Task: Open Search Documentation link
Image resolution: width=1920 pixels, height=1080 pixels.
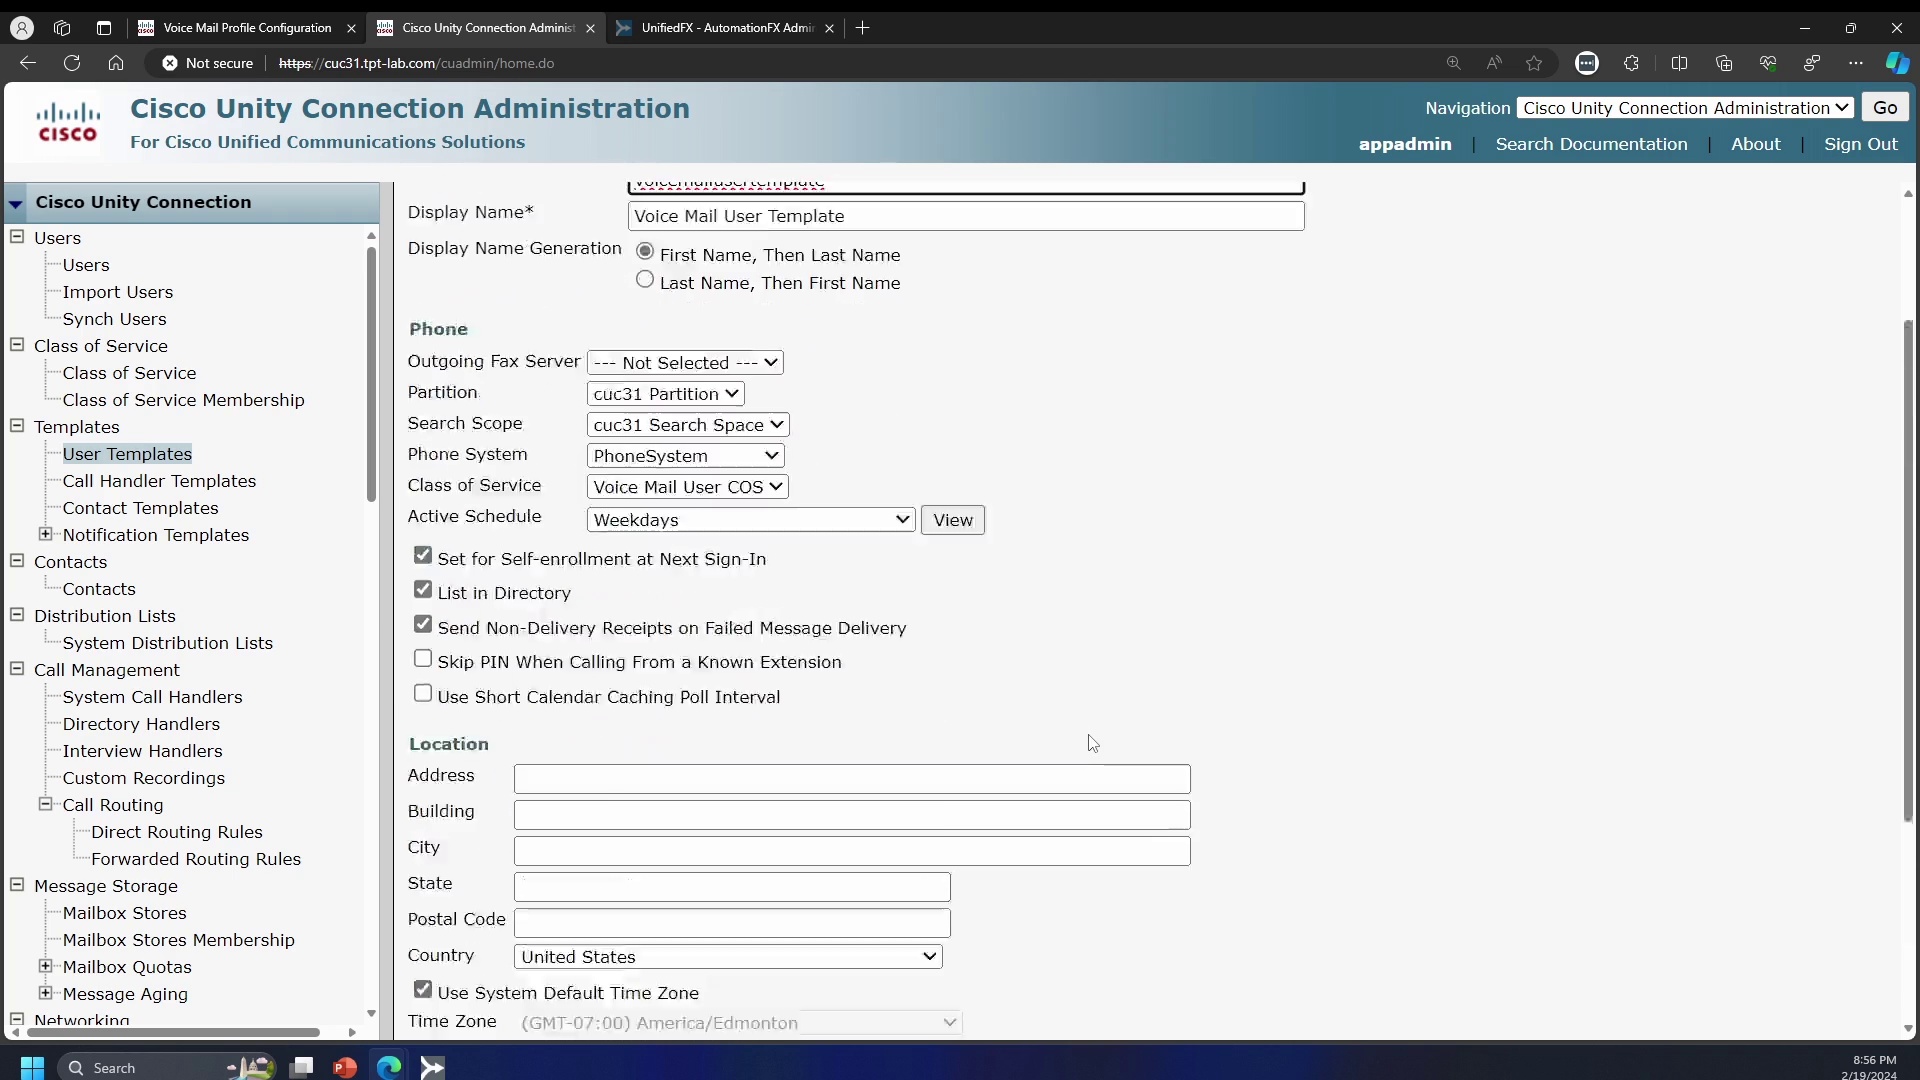Action: (x=1591, y=144)
